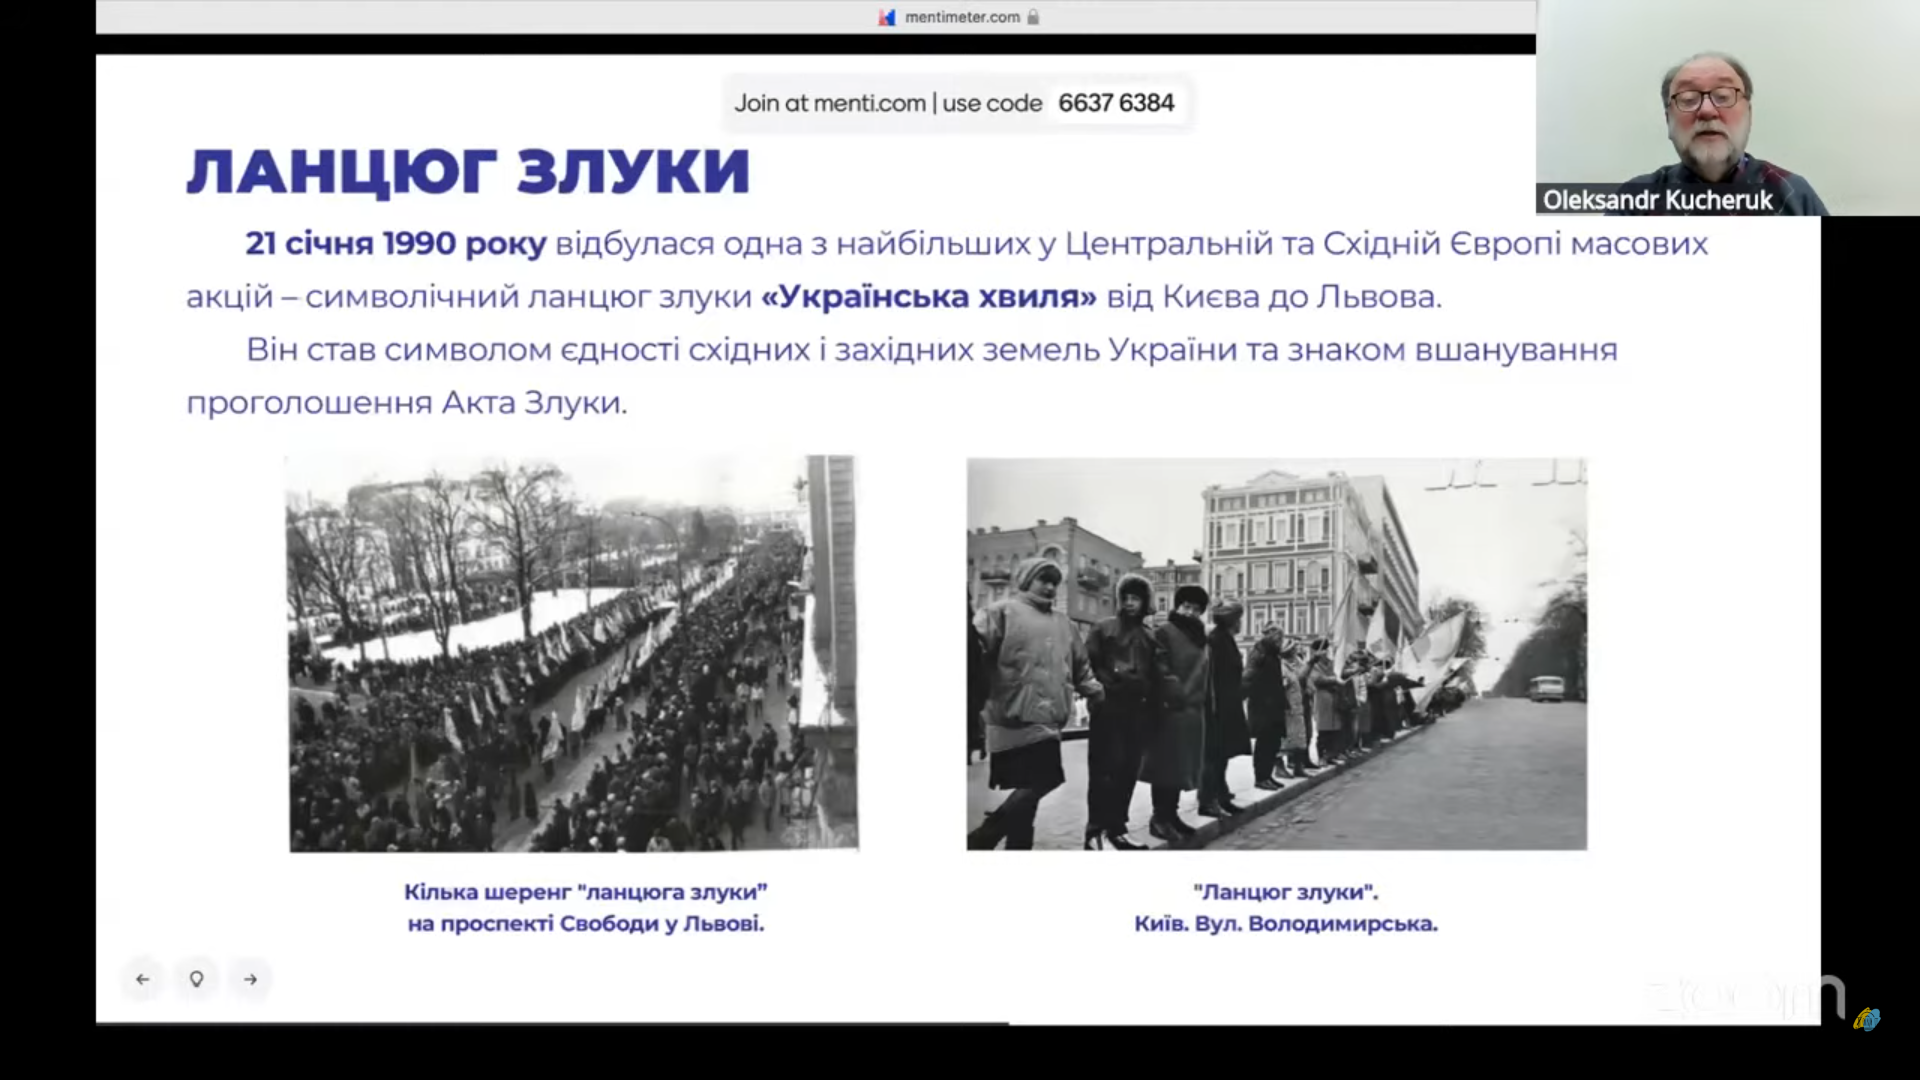Image resolution: width=1920 pixels, height=1080 pixels.
Task: Click the Zoom watermark logo
Action: [x=1745, y=997]
